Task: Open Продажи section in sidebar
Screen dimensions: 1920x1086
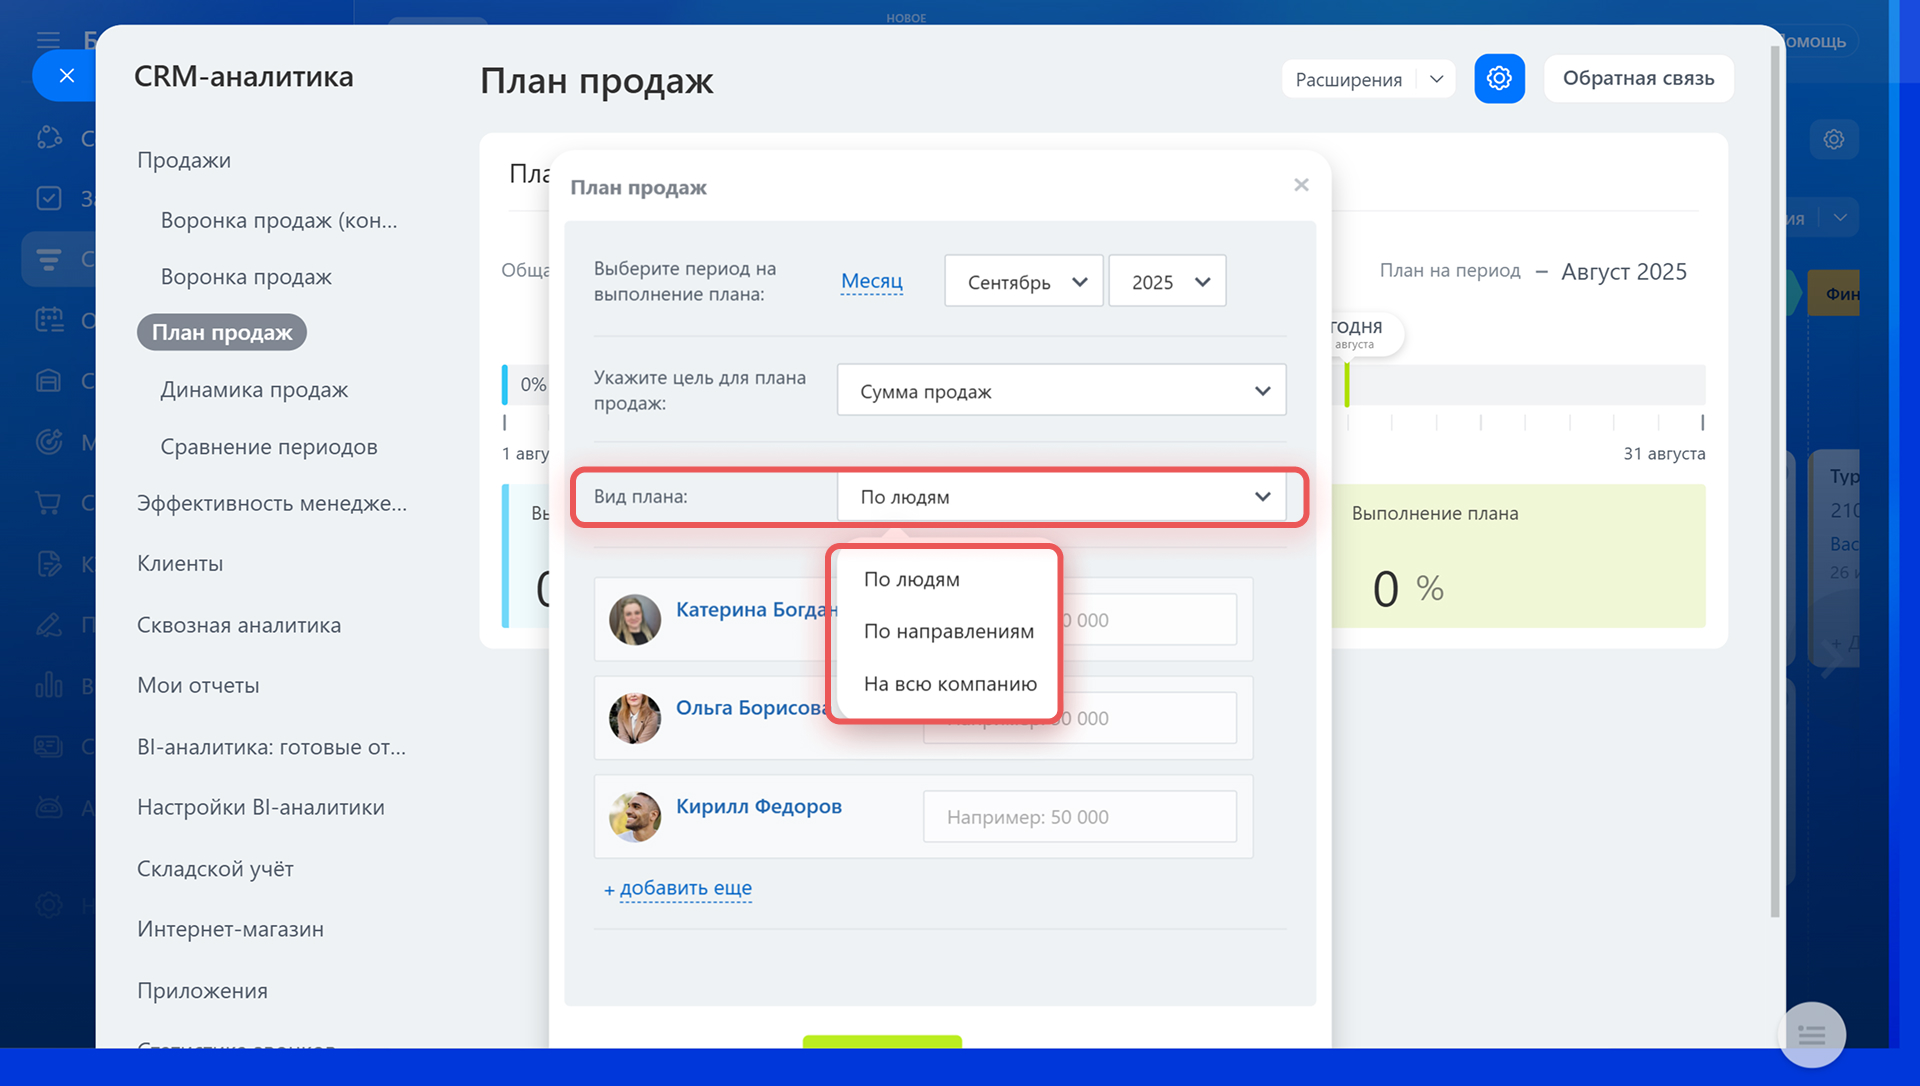Action: (x=184, y=160)
